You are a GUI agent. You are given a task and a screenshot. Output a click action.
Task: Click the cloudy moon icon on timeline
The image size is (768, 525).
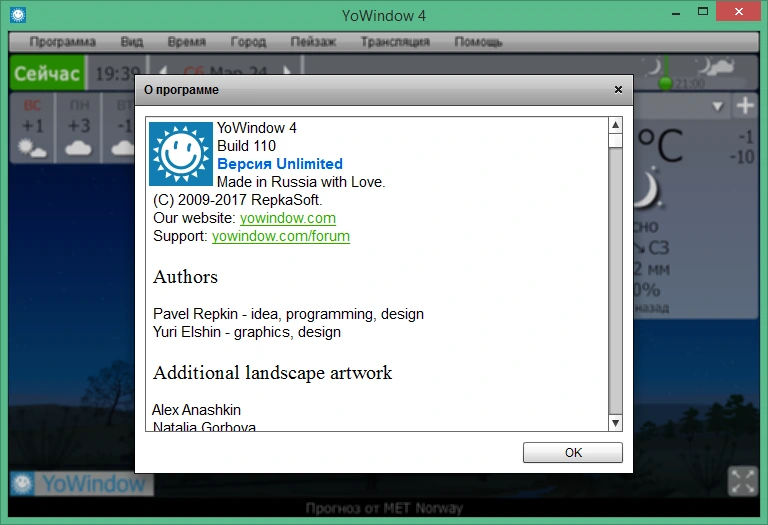[x=716, y=67]
